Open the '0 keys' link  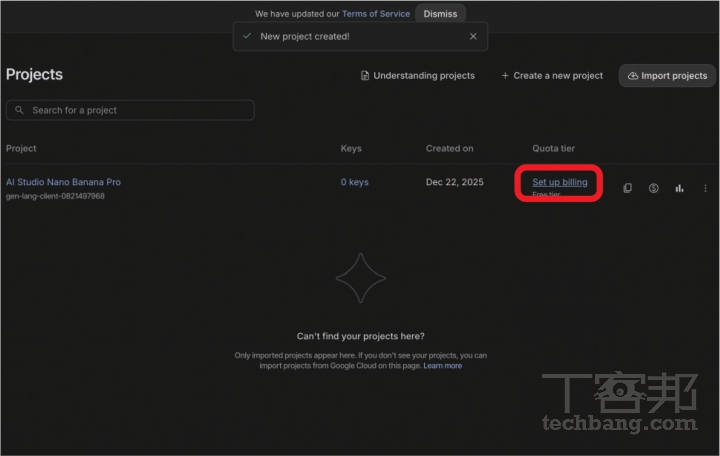pyautogui.click(x=354, y=182)
